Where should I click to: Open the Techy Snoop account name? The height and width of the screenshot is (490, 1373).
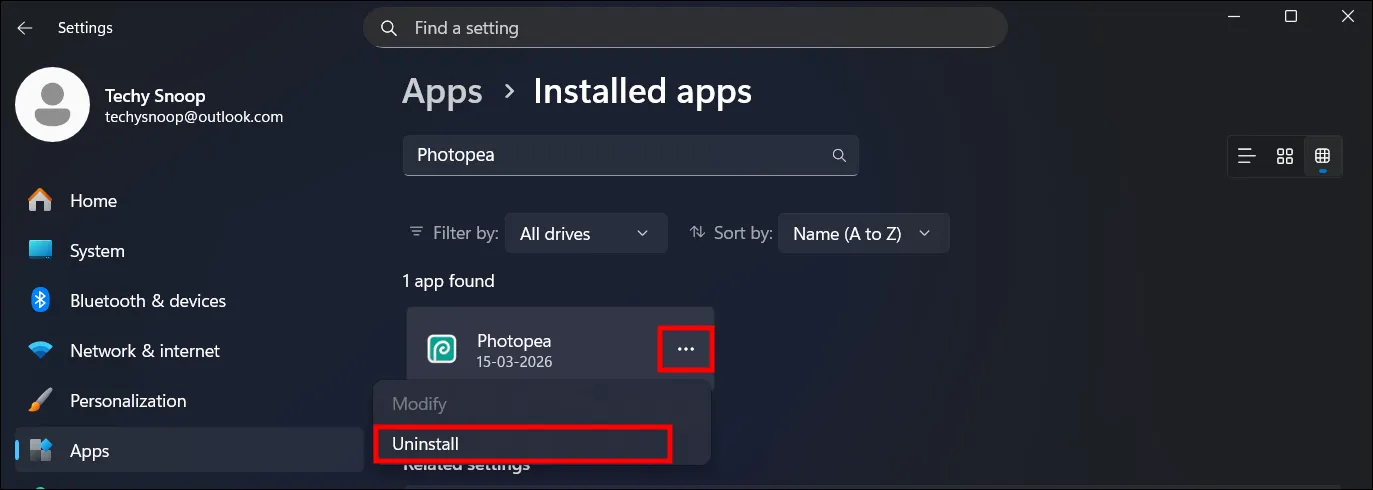click(155, 96)
